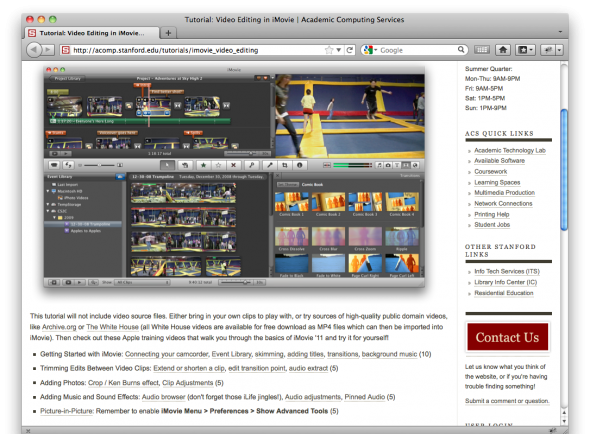Open Info Tech Services (ITS) link

[507, 271]
